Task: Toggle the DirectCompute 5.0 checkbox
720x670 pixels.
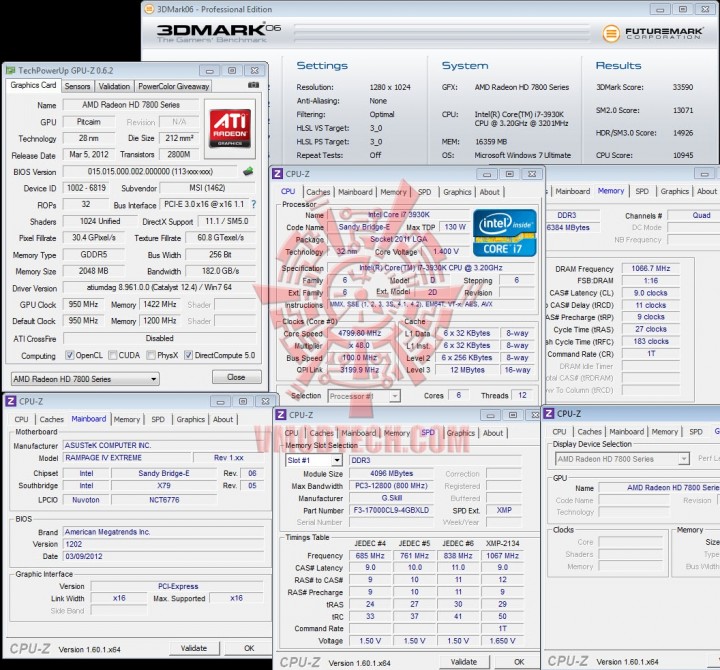Action: (188, 355)
